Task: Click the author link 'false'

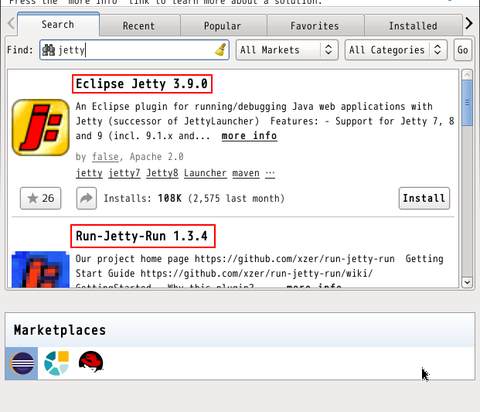Action: coord(105,157)
